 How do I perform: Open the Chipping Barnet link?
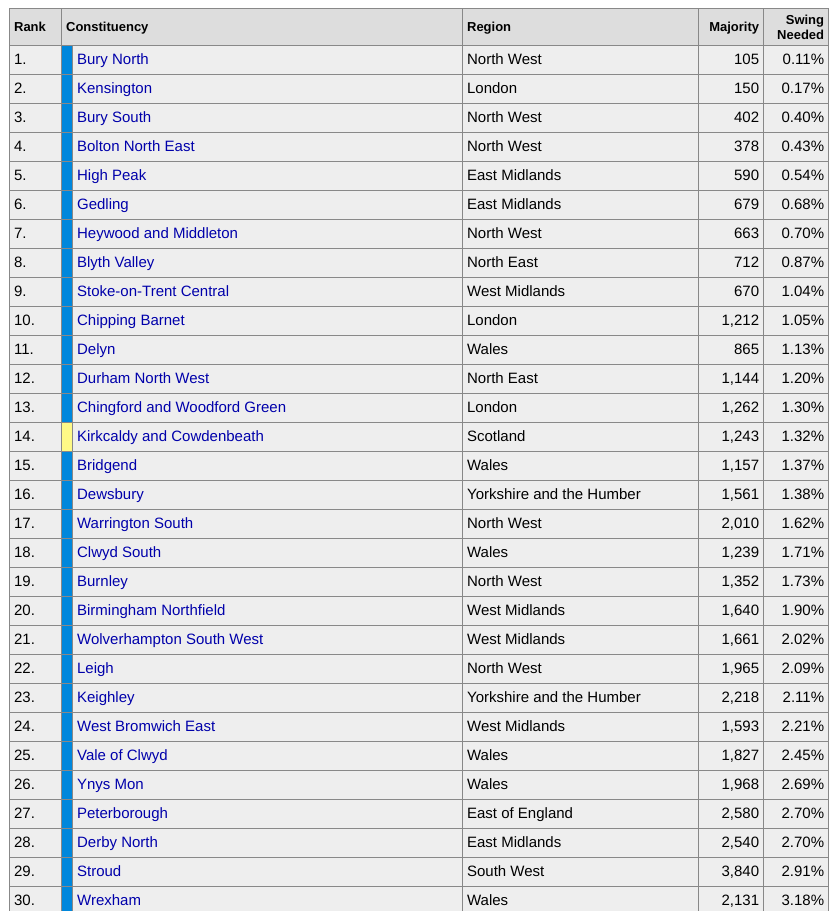(x=131, y=320)
